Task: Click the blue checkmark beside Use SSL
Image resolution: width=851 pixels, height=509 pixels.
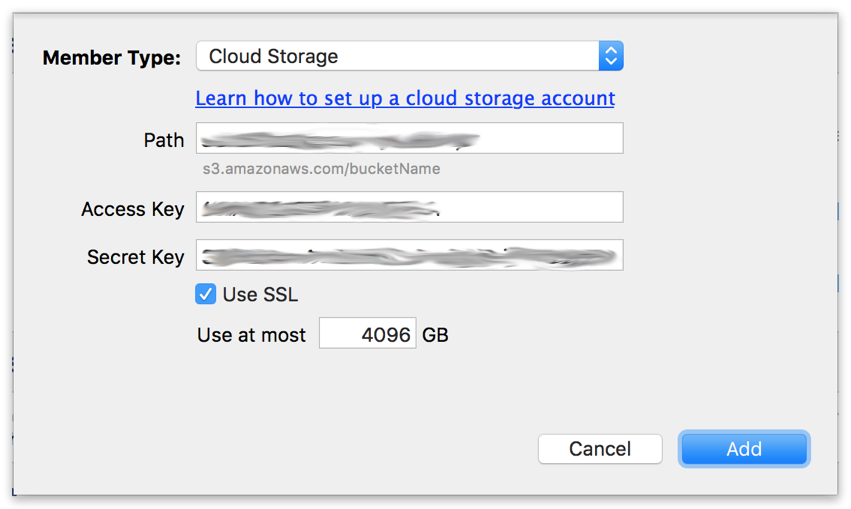Action: click(x=206, y=294)
